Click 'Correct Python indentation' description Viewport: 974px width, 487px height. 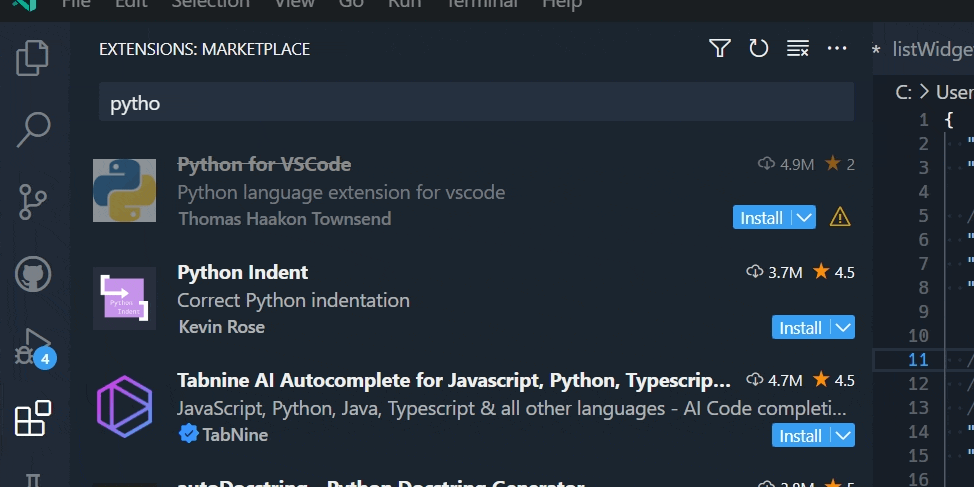tap(293, 301)
